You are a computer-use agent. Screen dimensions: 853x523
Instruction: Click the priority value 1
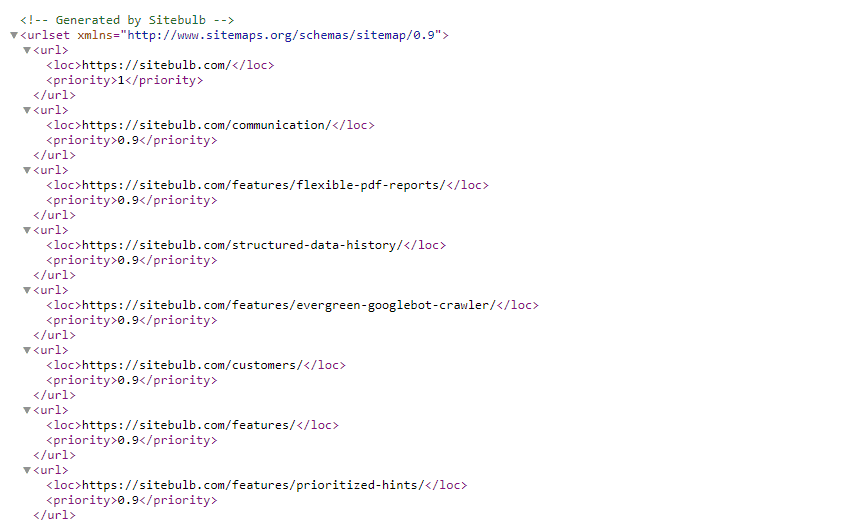click(121, 80)
